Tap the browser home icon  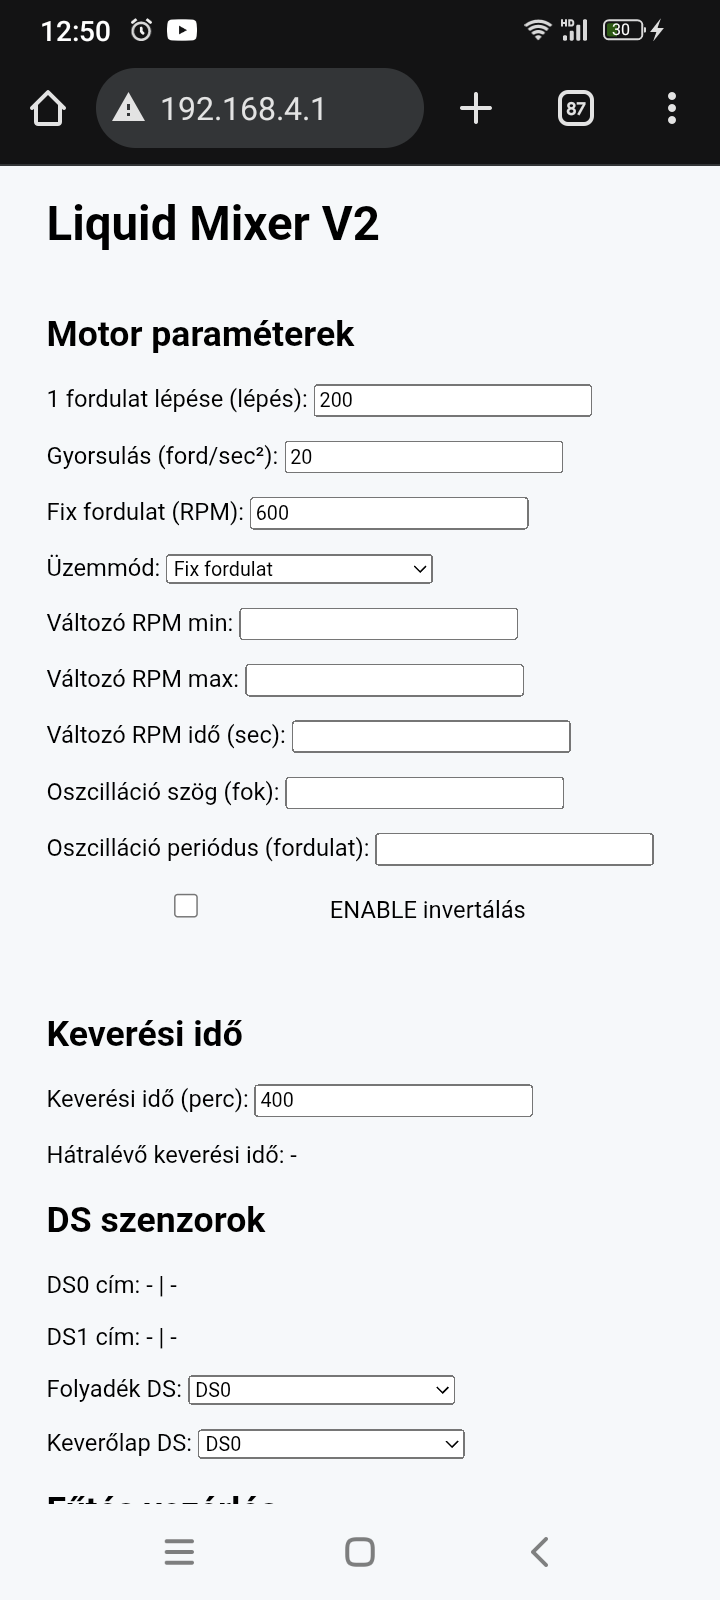tap(48, 108)
